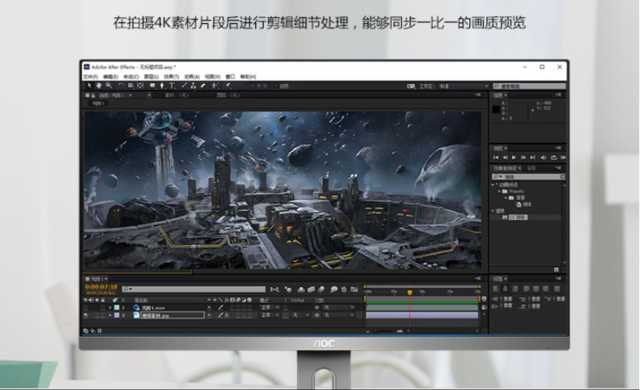Open the 视图(V) menu
Image resolution: width=640 pixels, height=390 pixels.
tap(212, 77)
